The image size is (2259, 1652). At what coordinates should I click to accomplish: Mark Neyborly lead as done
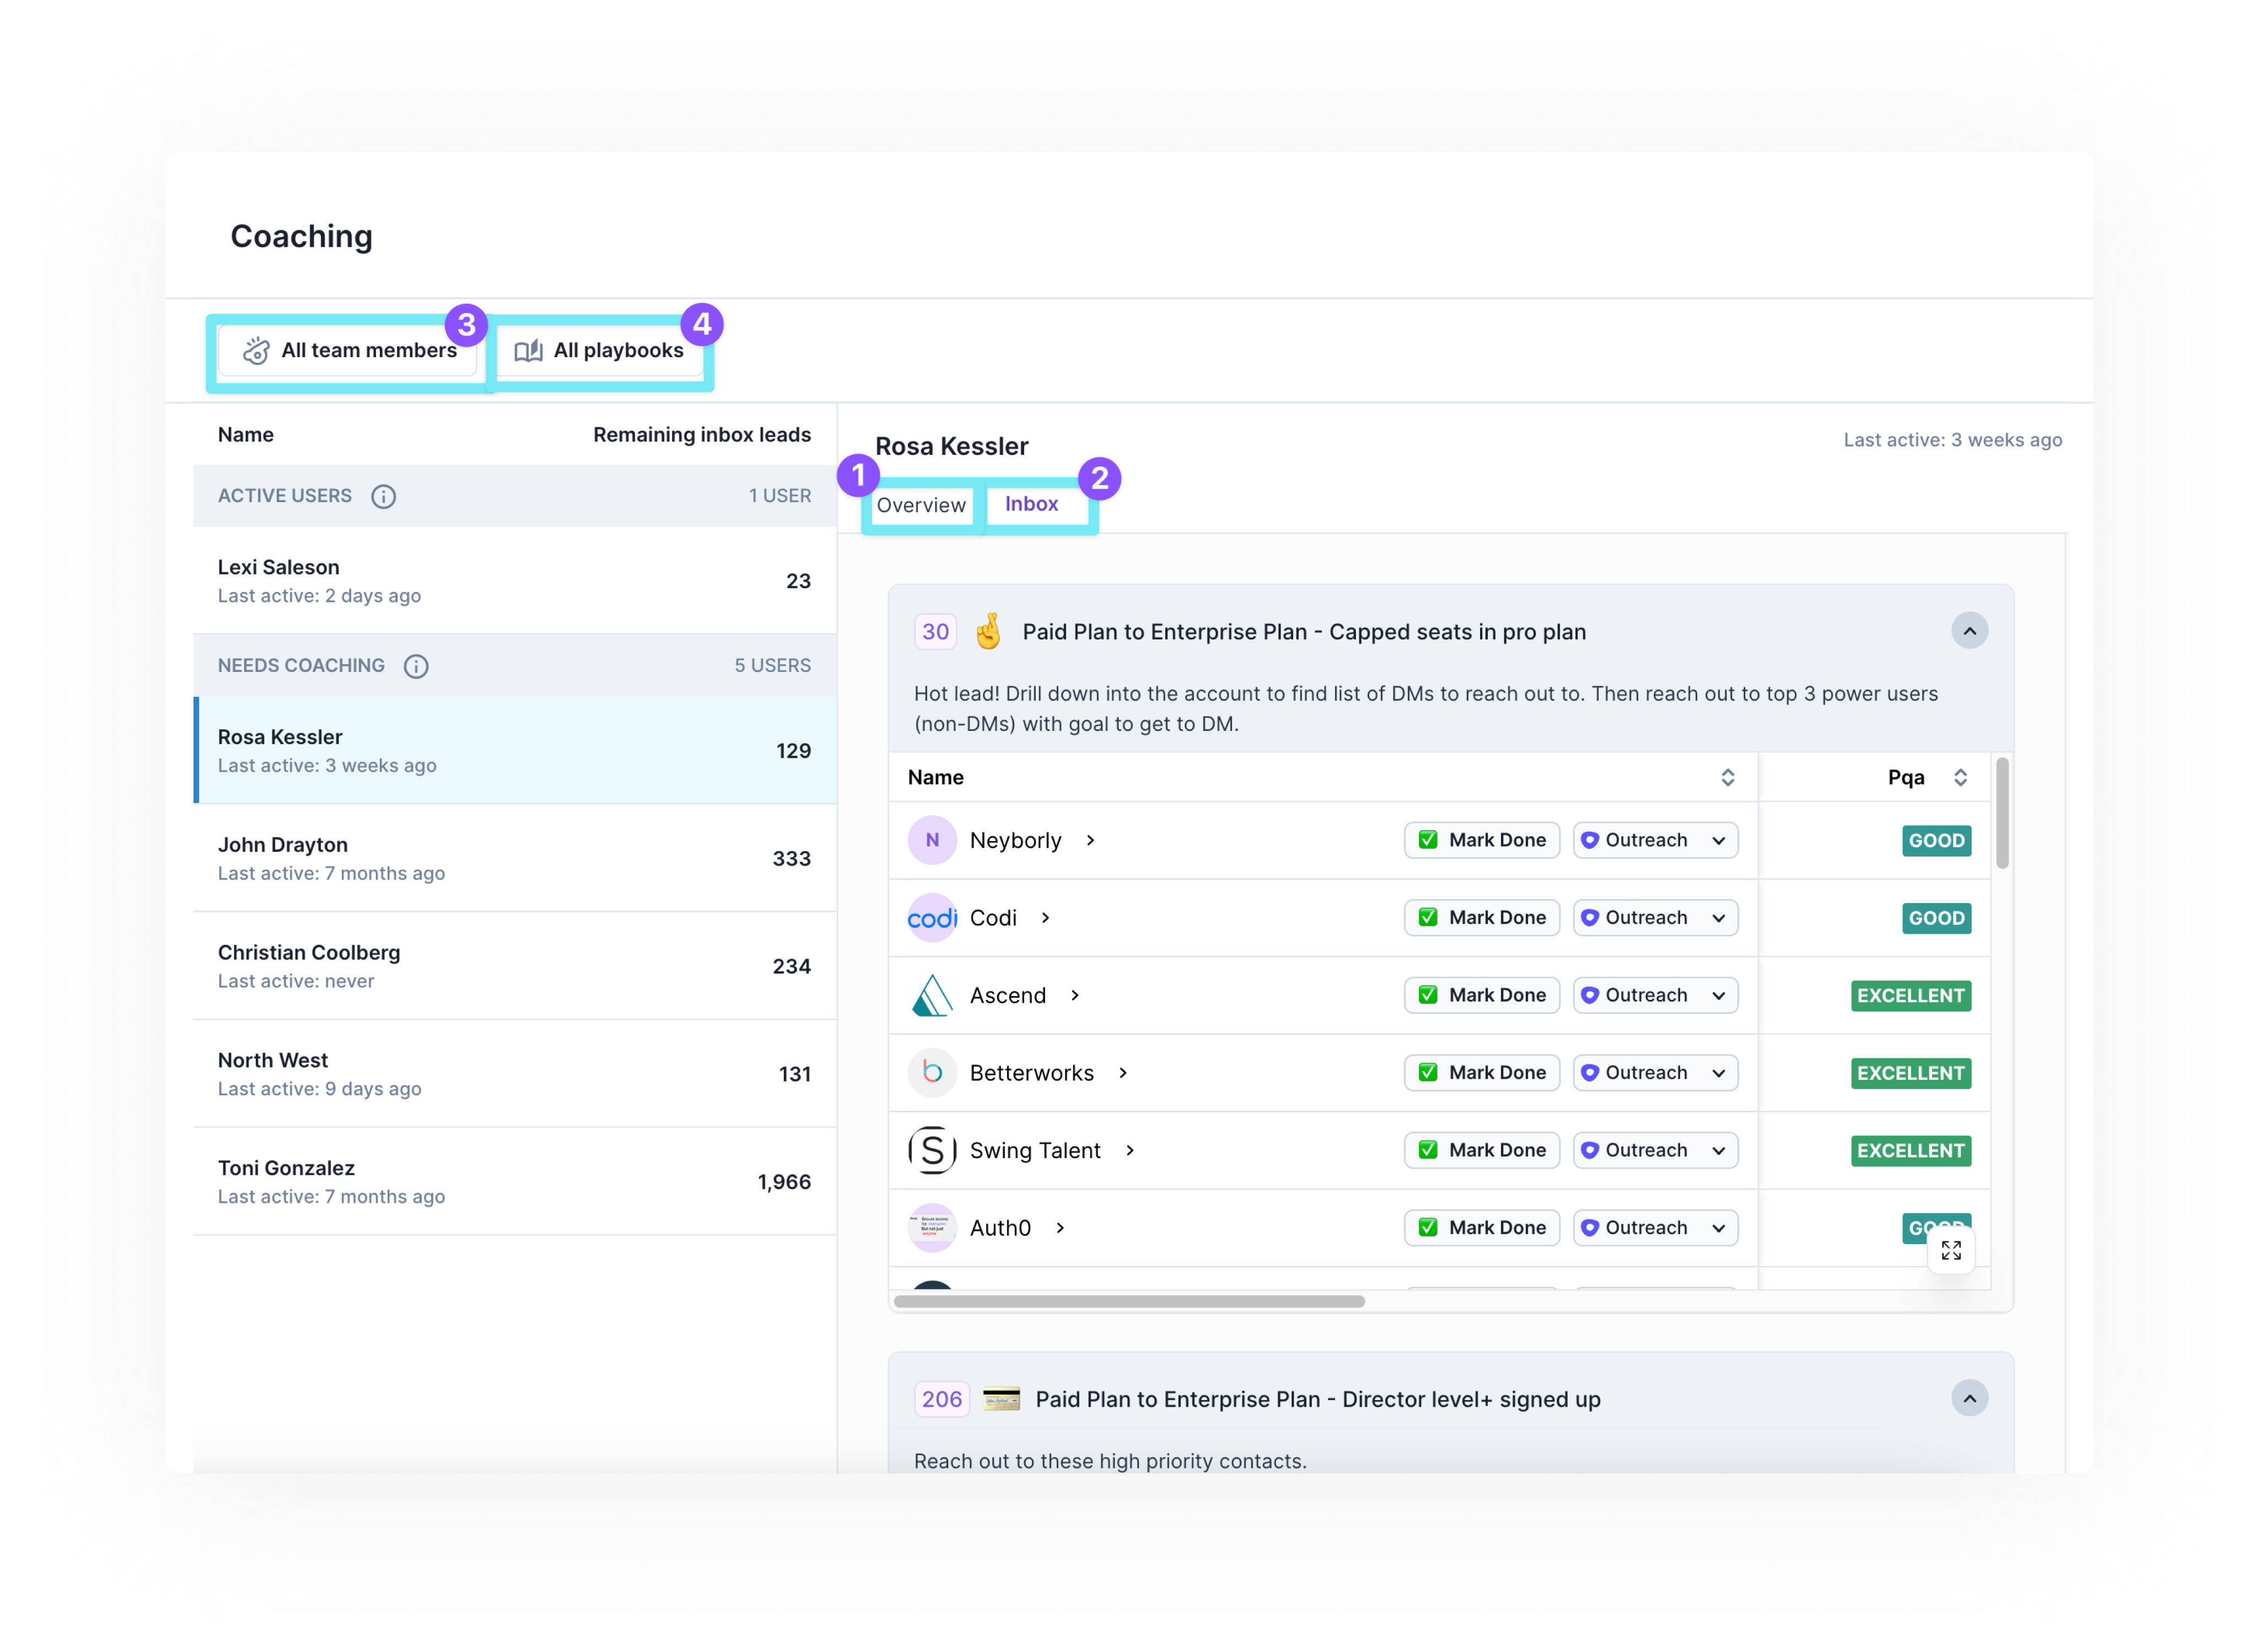pos(1482,840)
